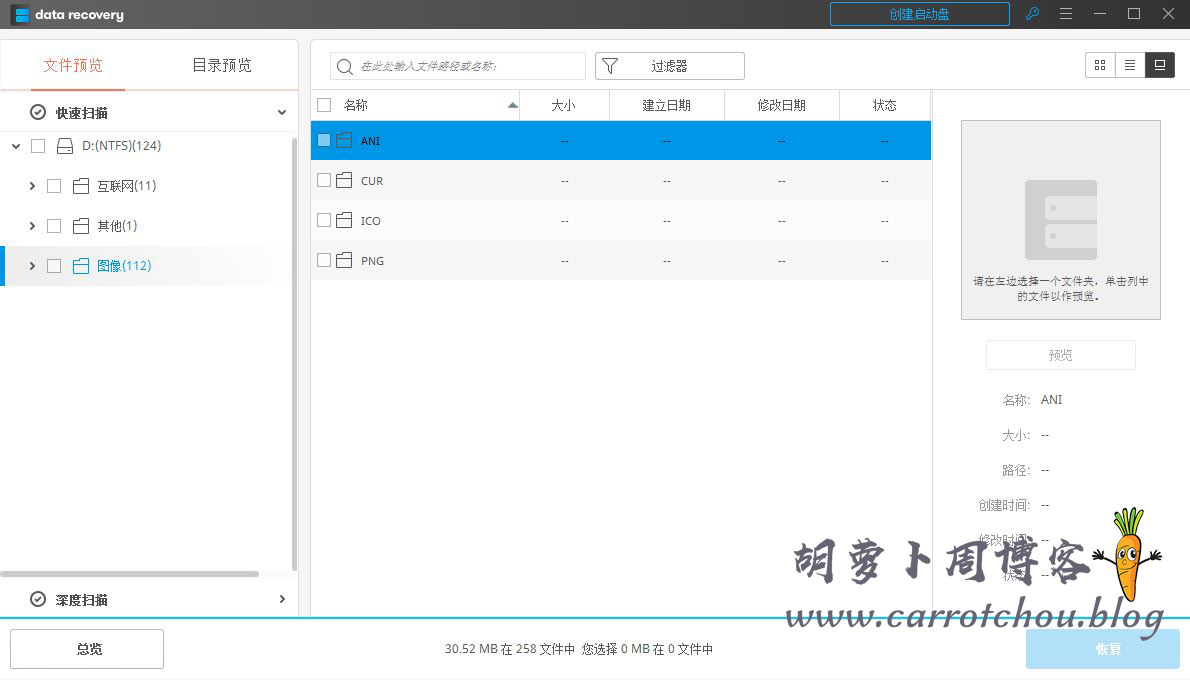The image size is (1190, 680).
Task: Check the 互联网(11) checkbox
Action: click(x=54, y=186)
